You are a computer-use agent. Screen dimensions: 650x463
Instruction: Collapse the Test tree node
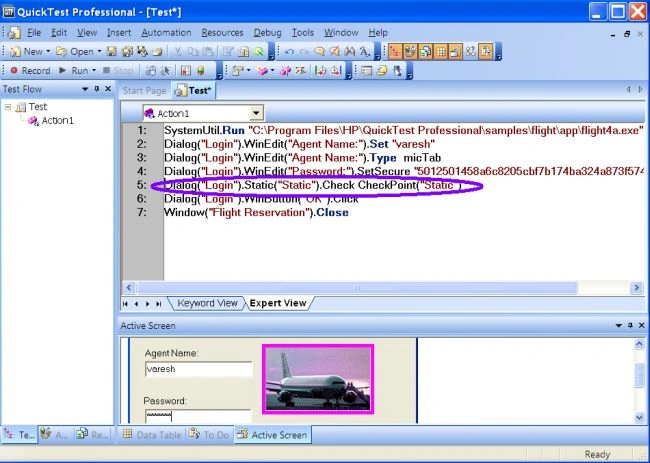(x=8, y=107)
